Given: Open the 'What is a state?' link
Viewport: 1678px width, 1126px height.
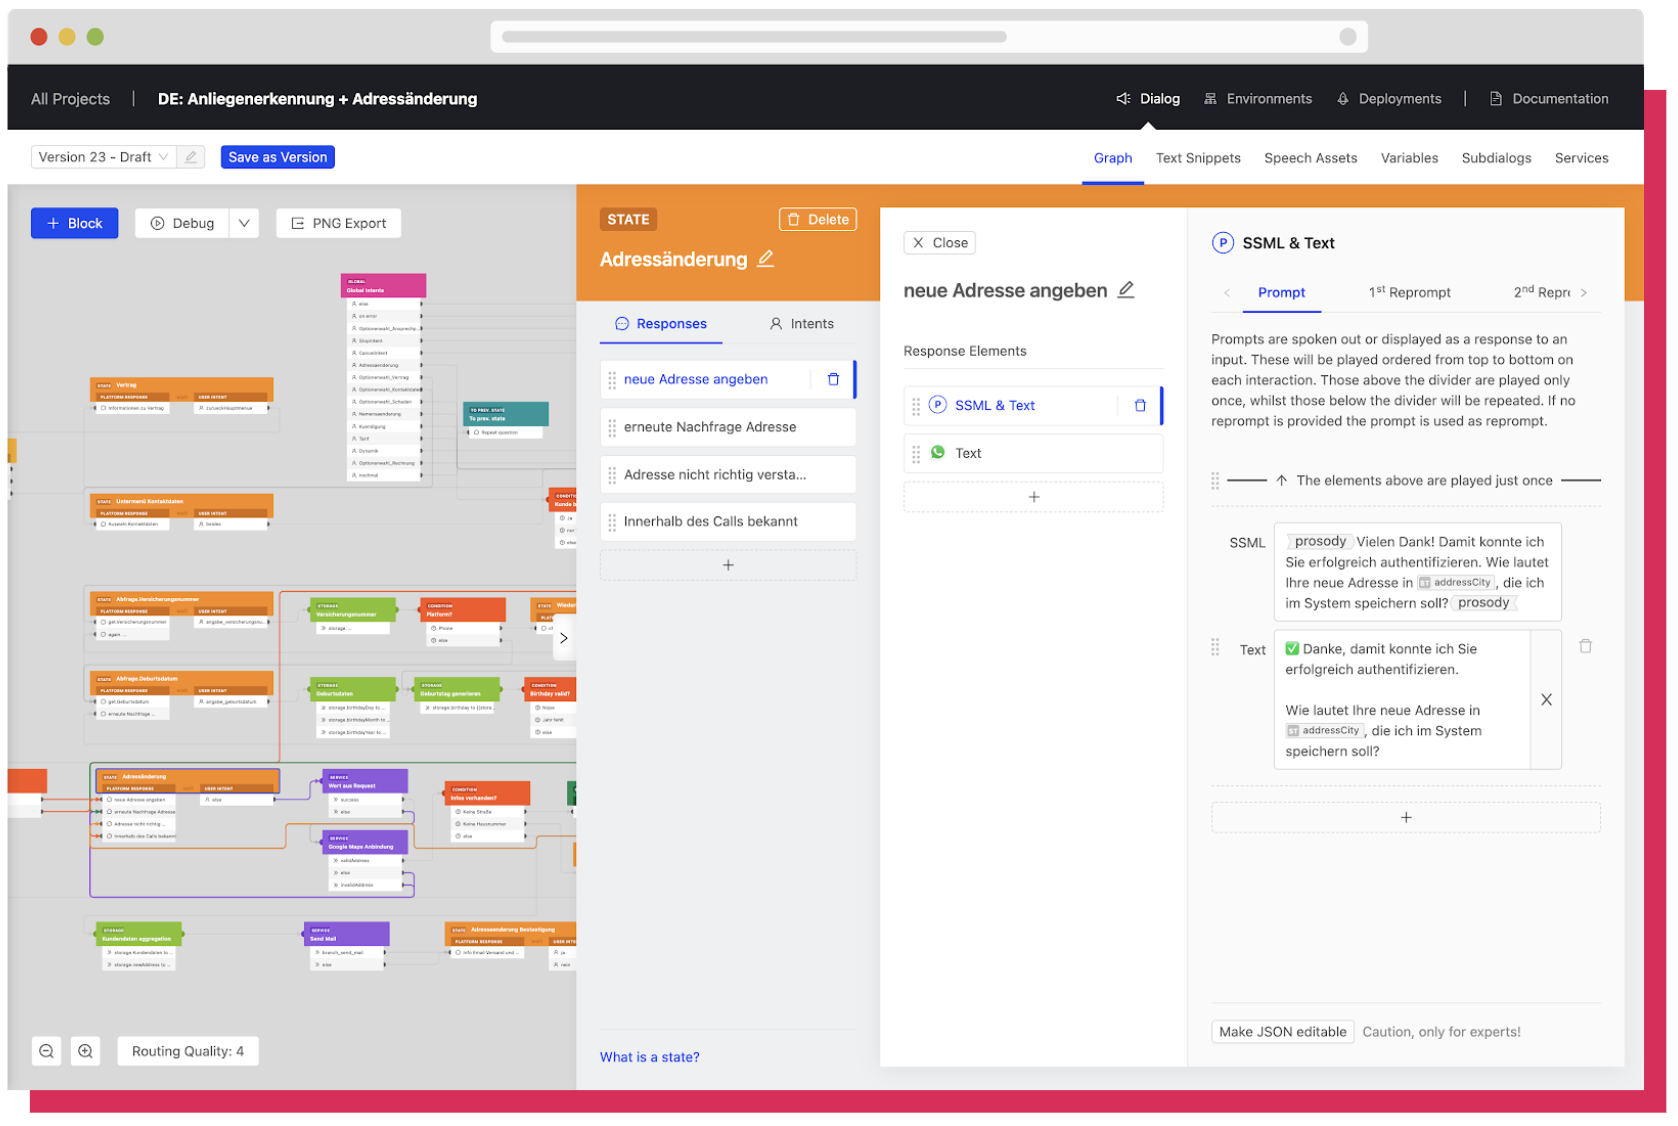Looking at the screenshot, I should [x=650, y=1058].
